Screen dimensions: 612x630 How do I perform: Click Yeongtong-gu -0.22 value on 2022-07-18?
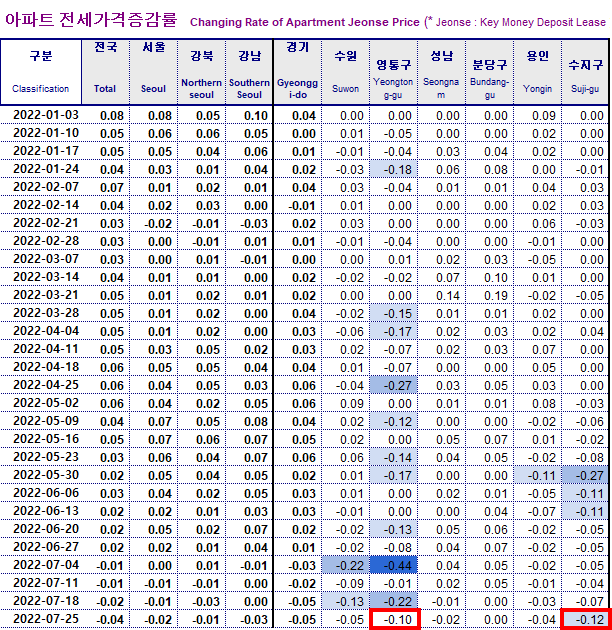pyautogui.click(x=393, y=601)
